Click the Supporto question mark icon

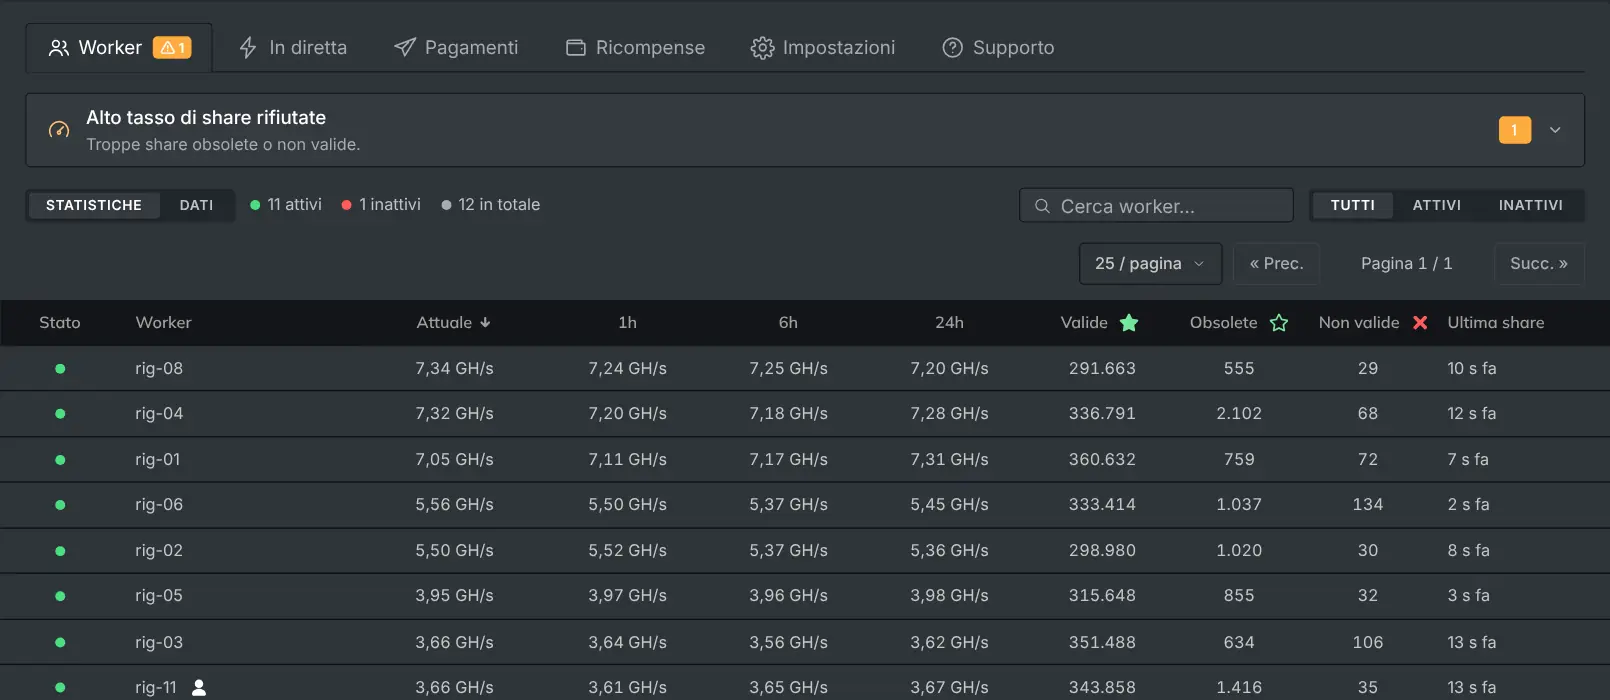pos(953,48)
